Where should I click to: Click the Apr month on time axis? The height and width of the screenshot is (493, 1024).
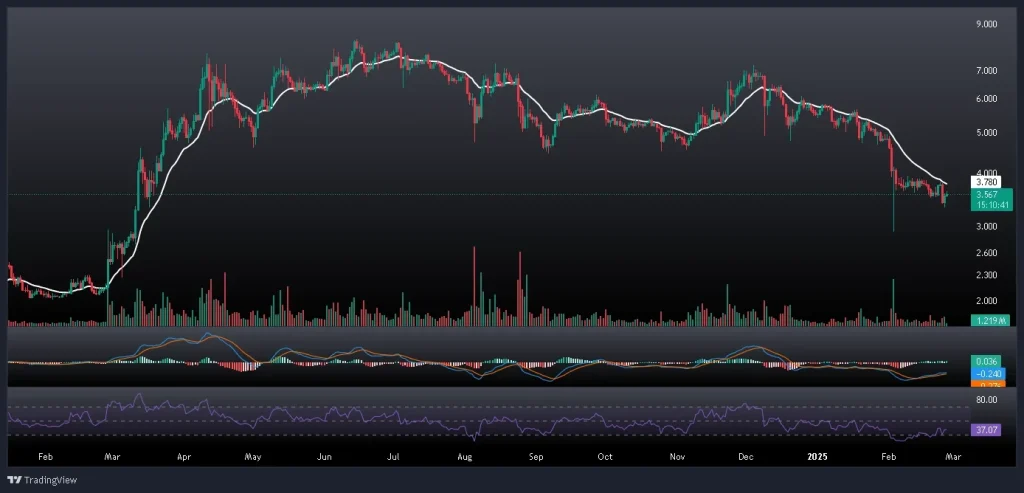coord(183,455)
